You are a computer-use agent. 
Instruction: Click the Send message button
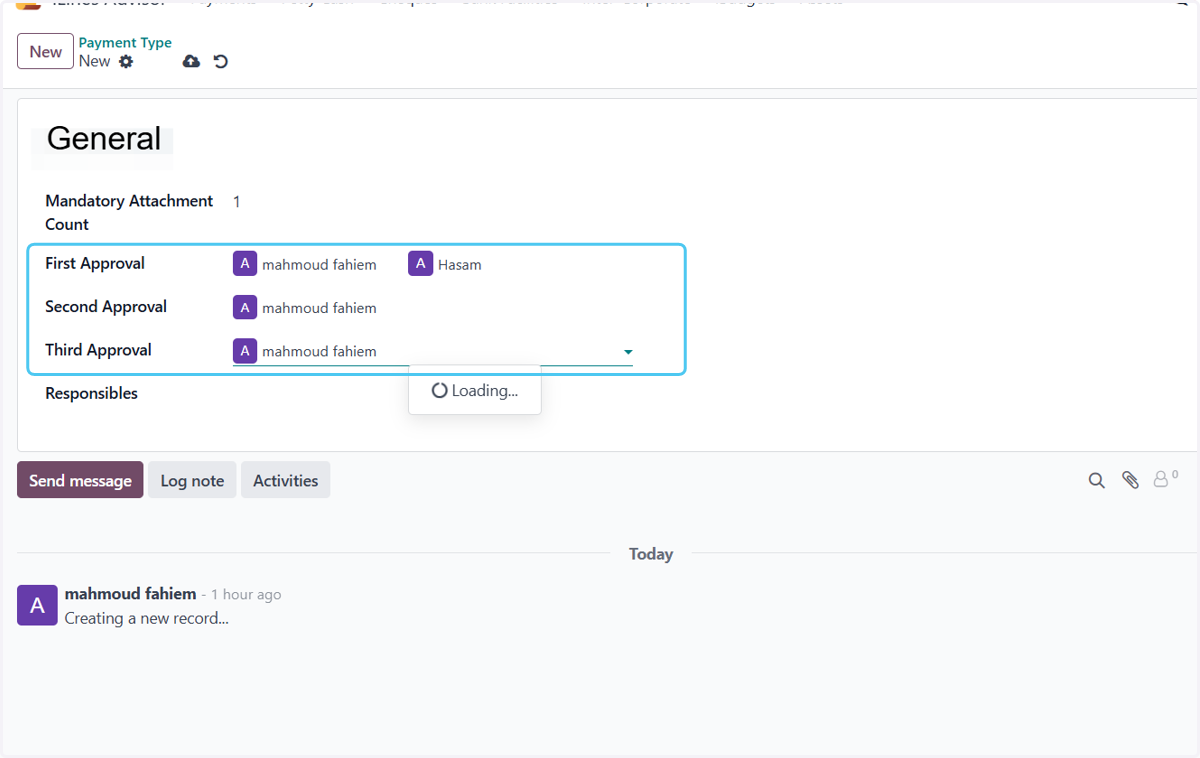click(x=80, y=481)
